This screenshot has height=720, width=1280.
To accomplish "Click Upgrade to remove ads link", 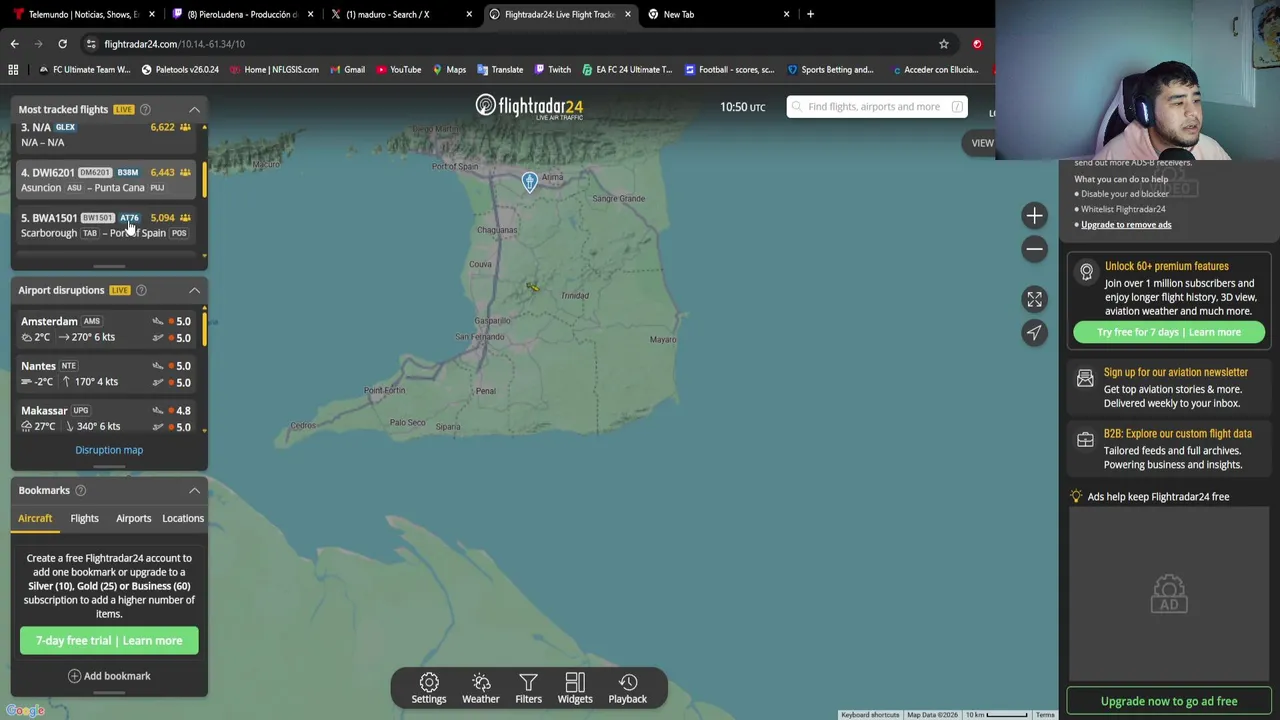I will [1126, 225].
